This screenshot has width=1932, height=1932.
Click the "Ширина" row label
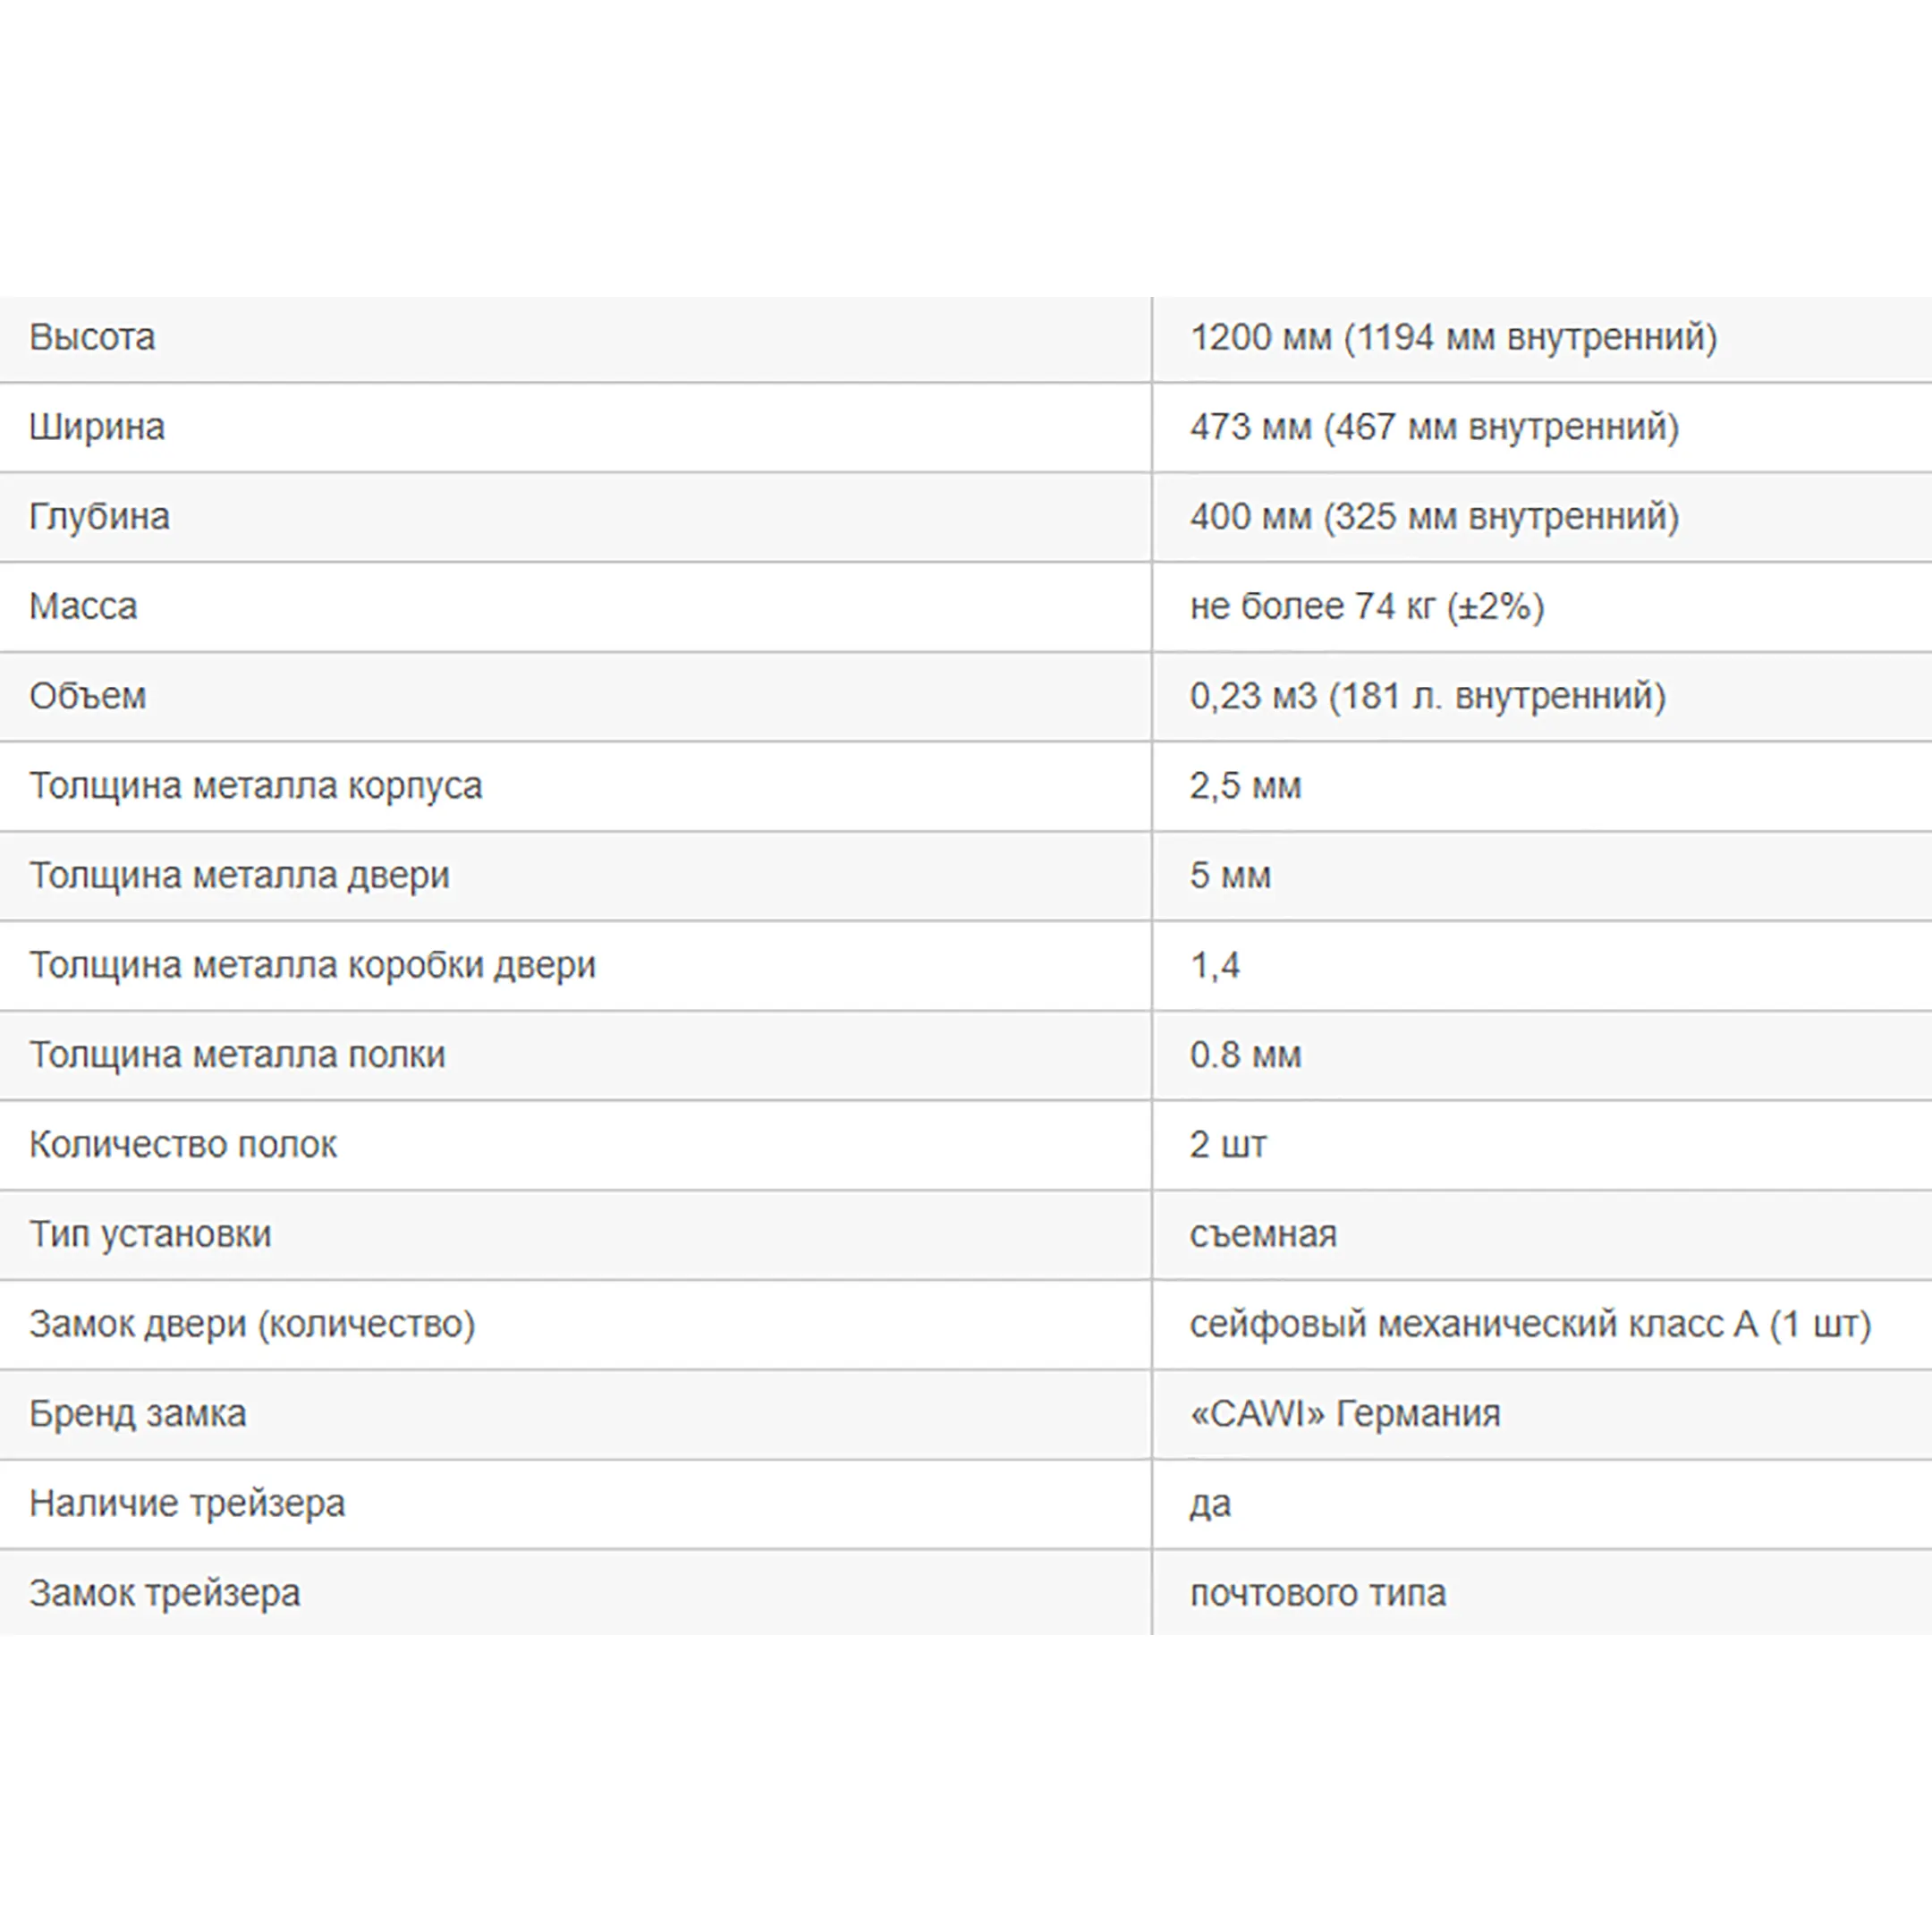pyautogui.click(x=97, y=427)
